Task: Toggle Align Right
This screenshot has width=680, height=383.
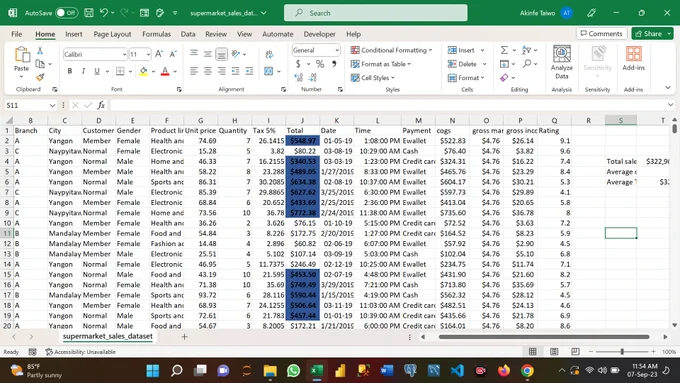Action: pos(222,71)
